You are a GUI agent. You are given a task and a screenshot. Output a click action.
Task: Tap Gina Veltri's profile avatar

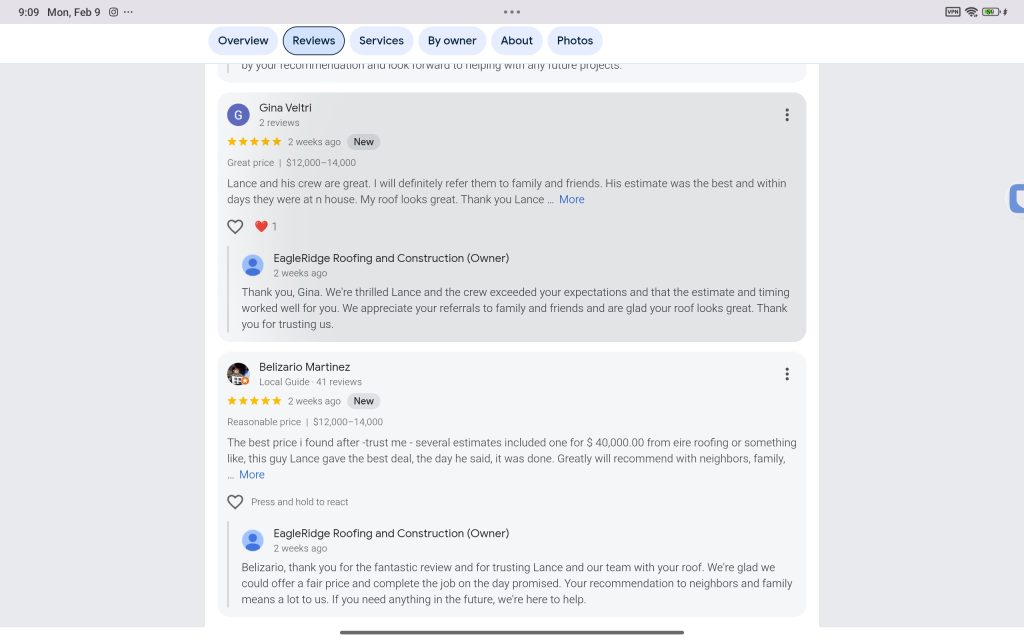[x=238, y=115]
